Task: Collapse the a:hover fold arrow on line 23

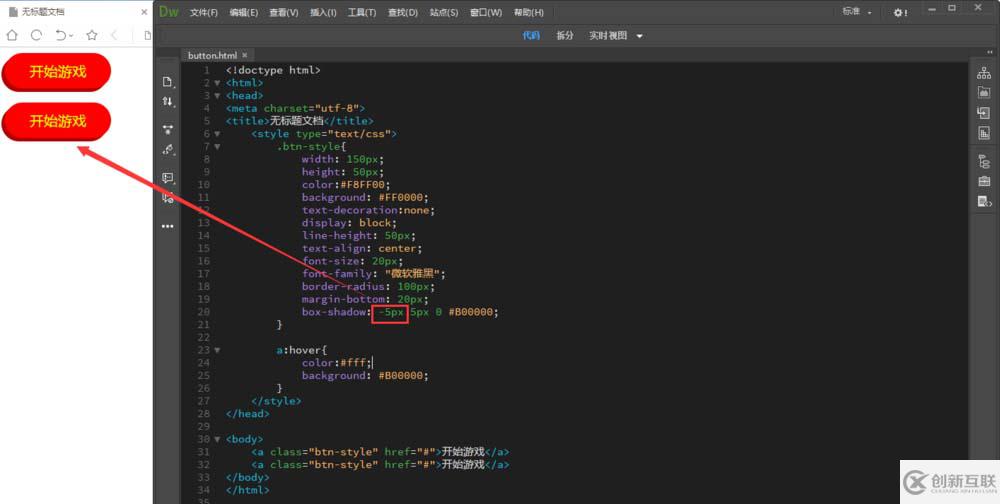Action: [x=217, y=350]
